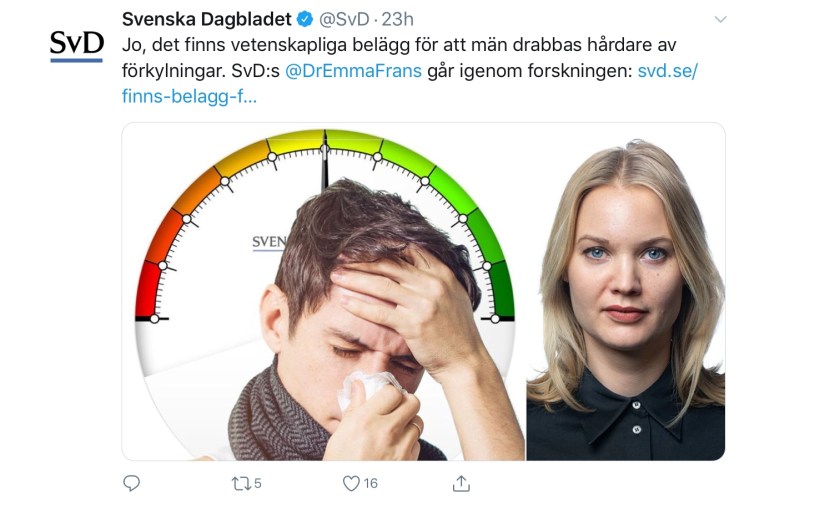Follow the svd.se article link
The height and width of the screenshot is (505, 840).
click(x=668, y=71)
